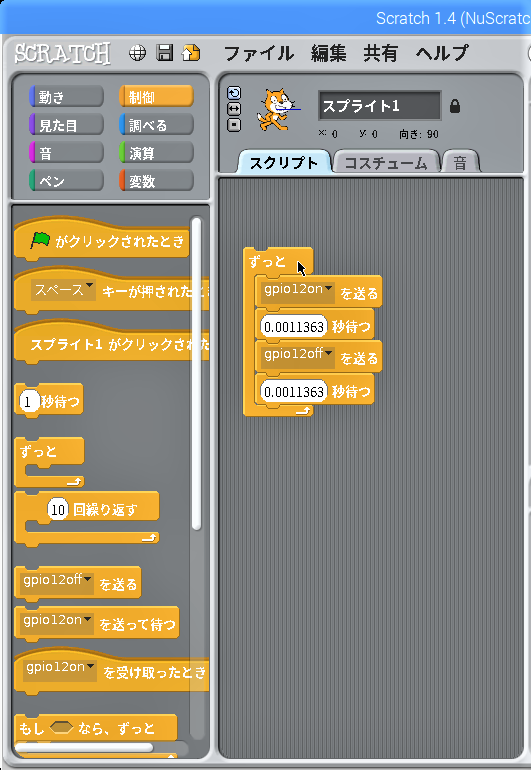Click the save project floppy icon
Viewport: 531px width, 770px height.
tap(165, 53)
